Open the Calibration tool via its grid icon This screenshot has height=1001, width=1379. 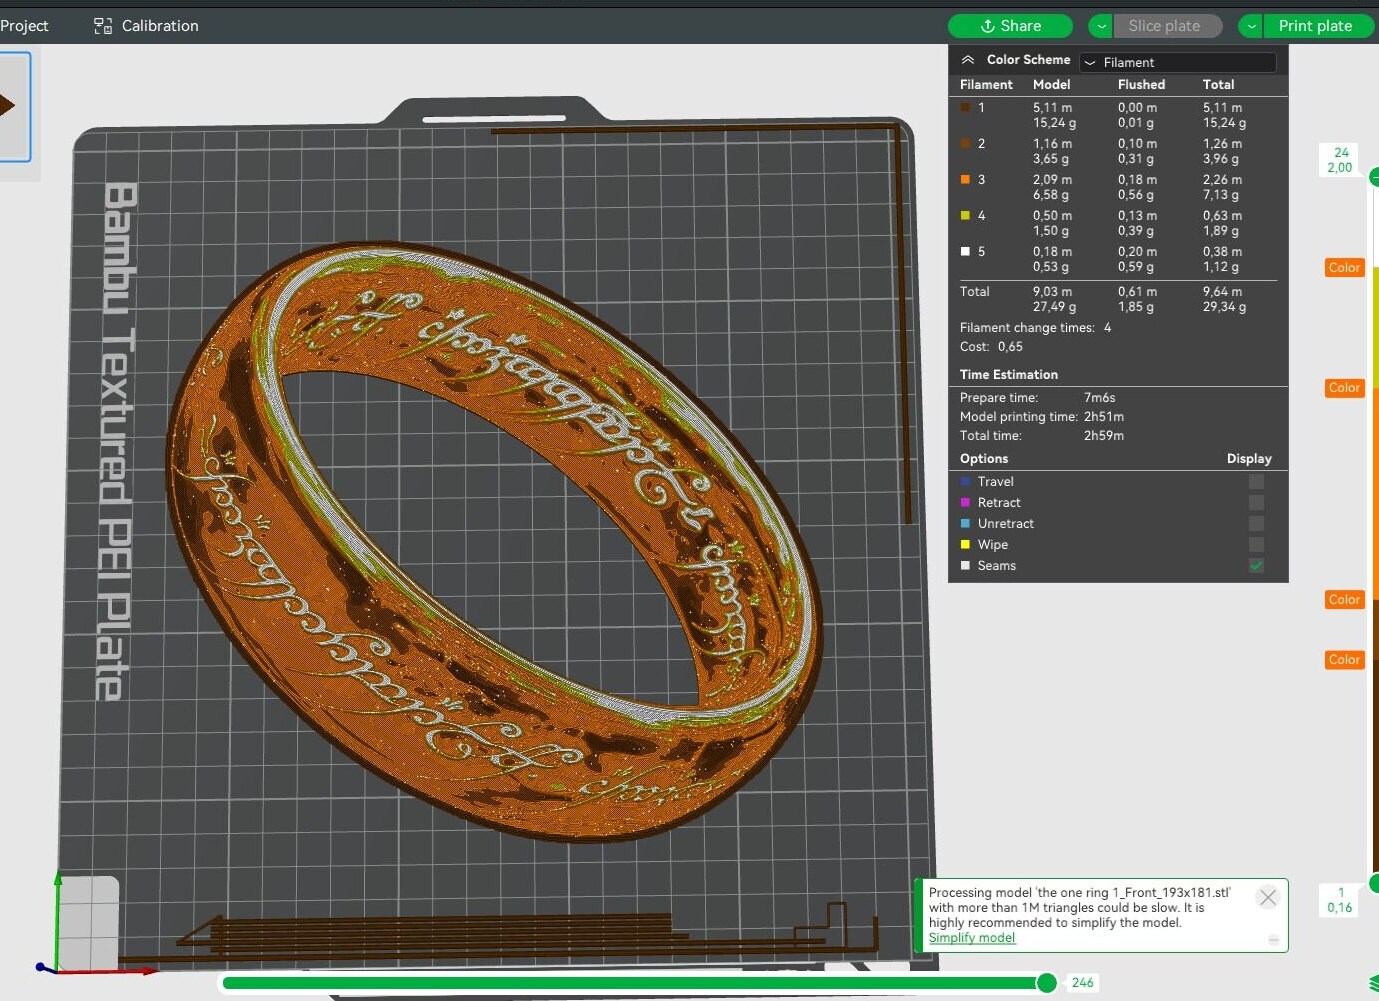coord(101,25)
